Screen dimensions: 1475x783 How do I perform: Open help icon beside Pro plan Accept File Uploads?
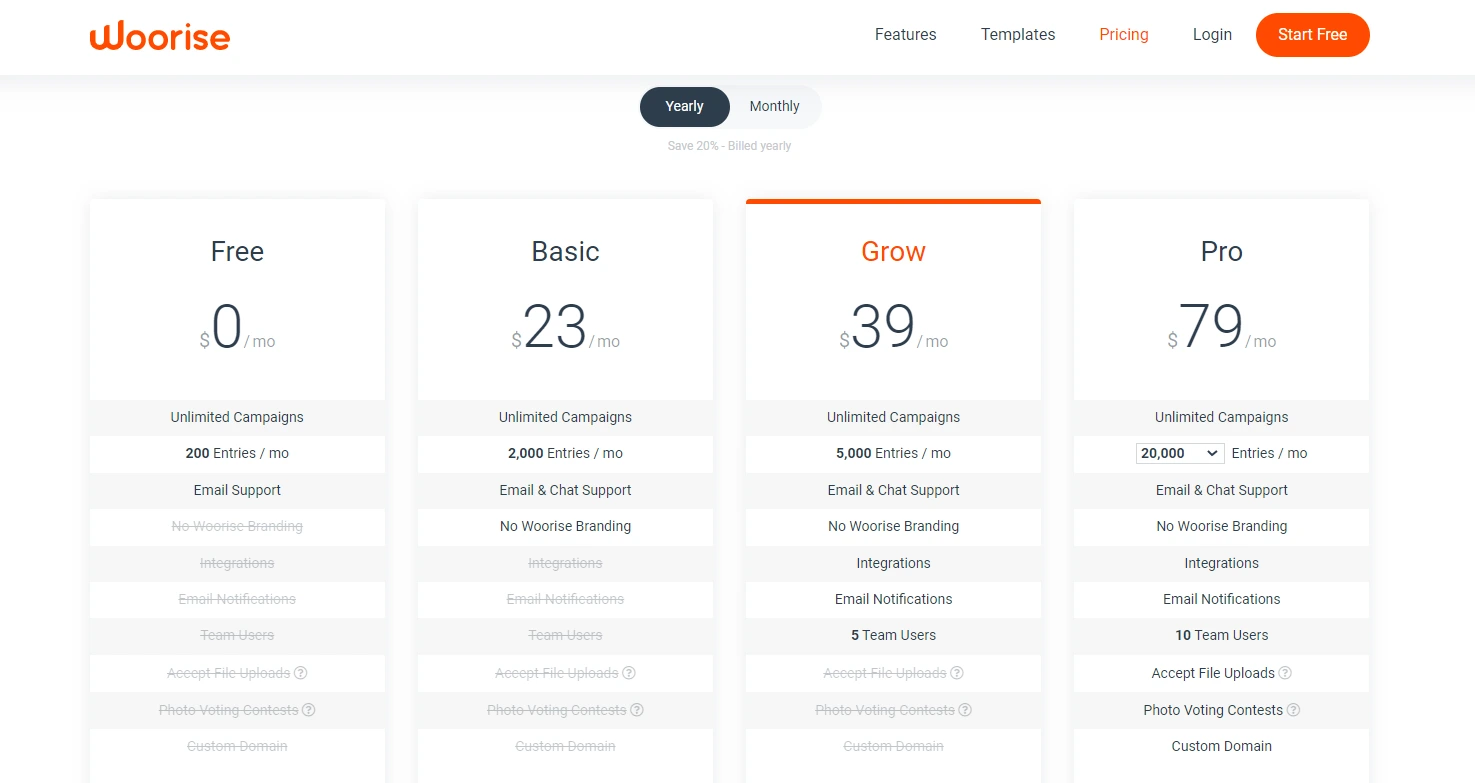coord(1285,673)
